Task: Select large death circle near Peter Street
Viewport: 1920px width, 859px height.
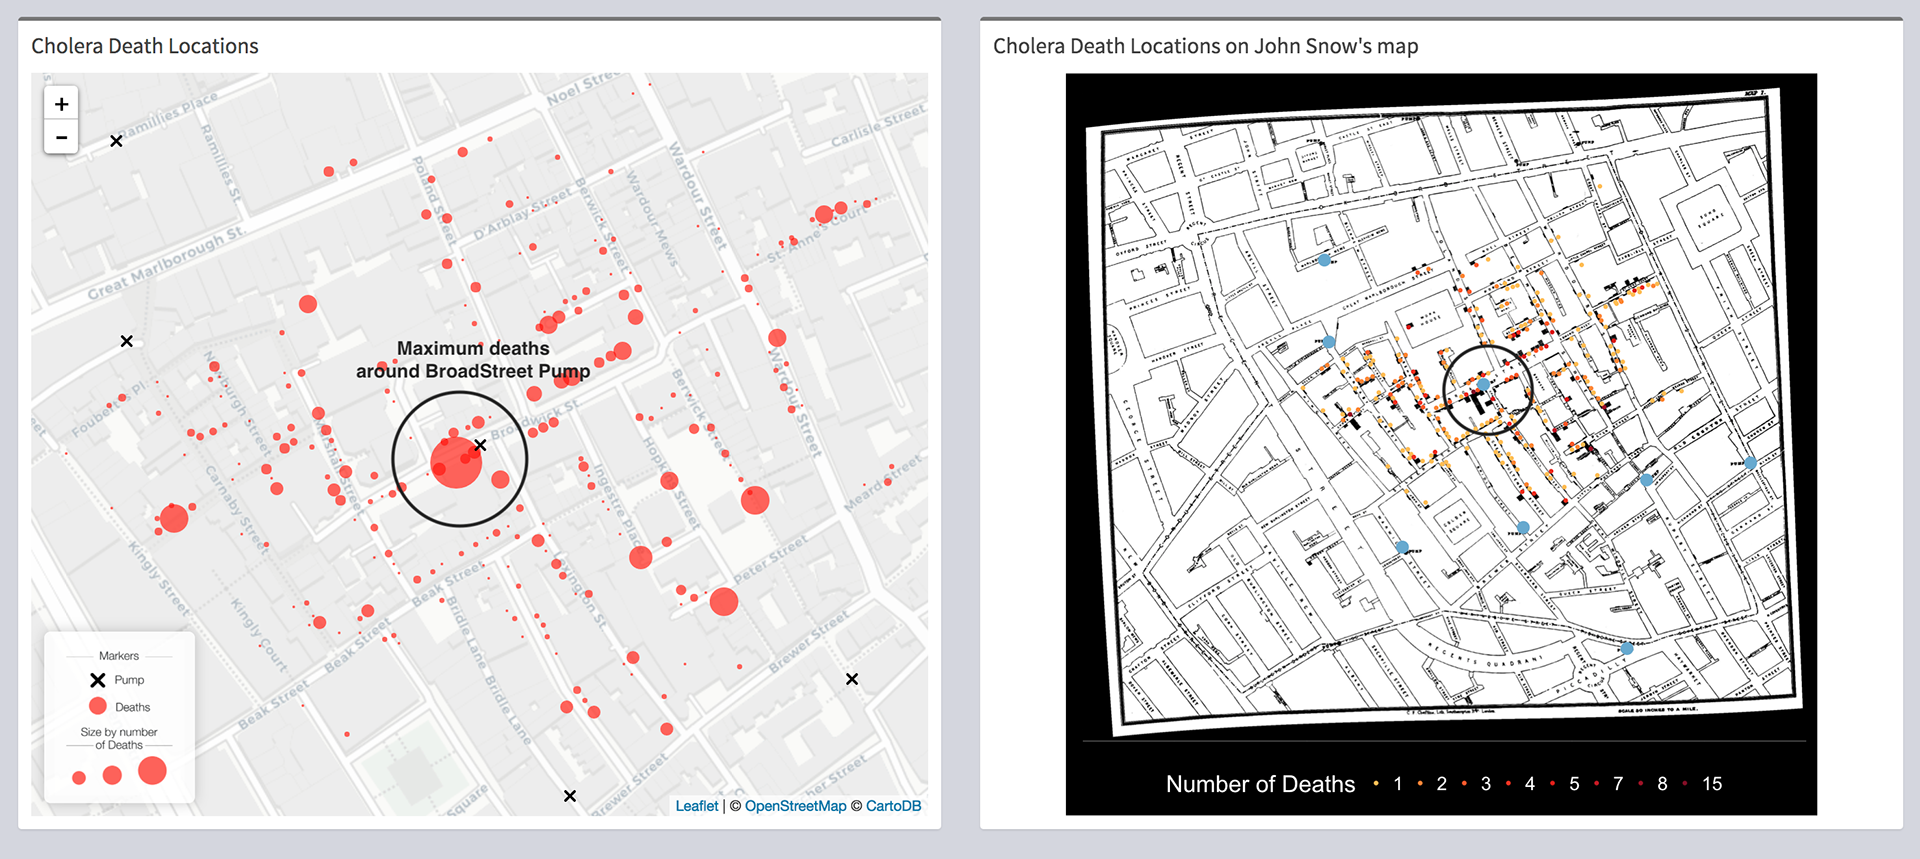Action: (x=724, y=601)
